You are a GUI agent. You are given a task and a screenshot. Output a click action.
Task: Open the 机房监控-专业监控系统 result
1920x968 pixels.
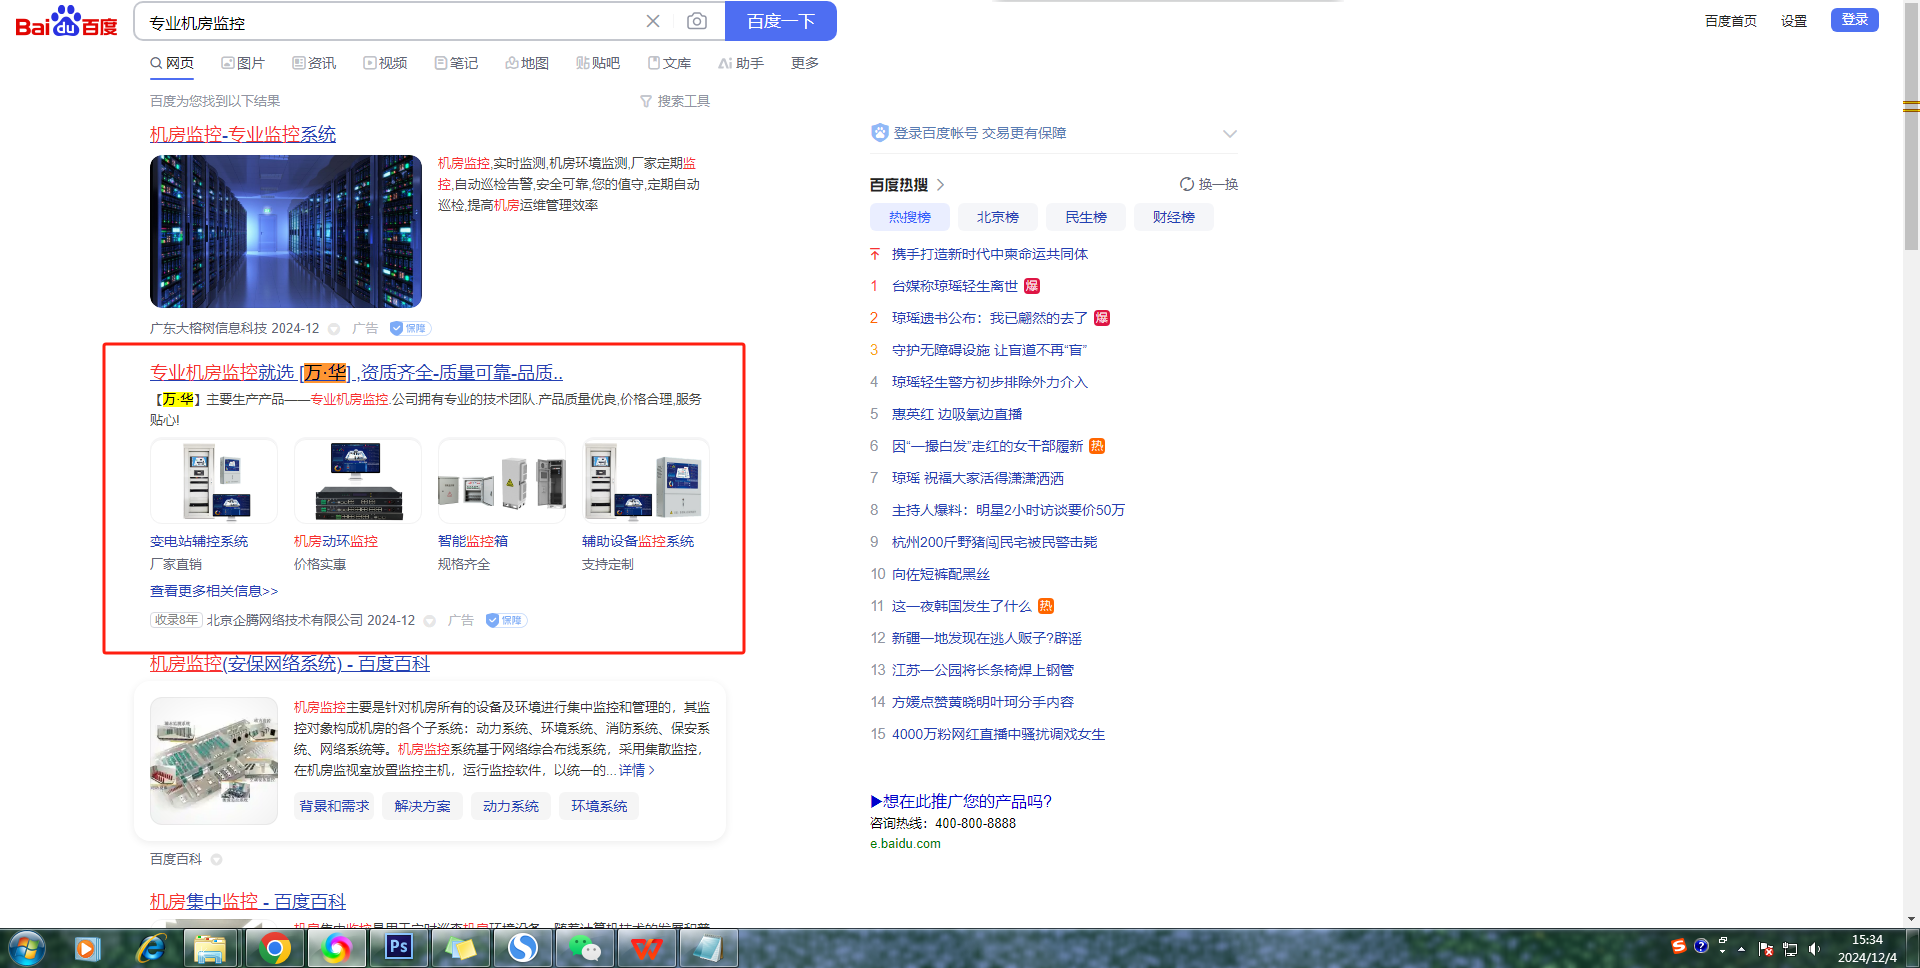[x=243, y=134]
